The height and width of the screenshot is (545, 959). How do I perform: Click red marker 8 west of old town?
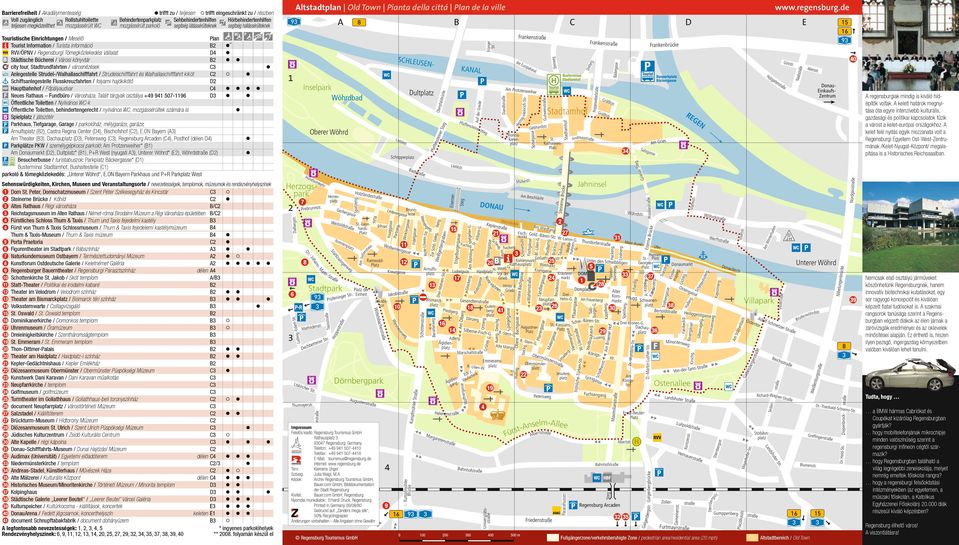[305, 262]
